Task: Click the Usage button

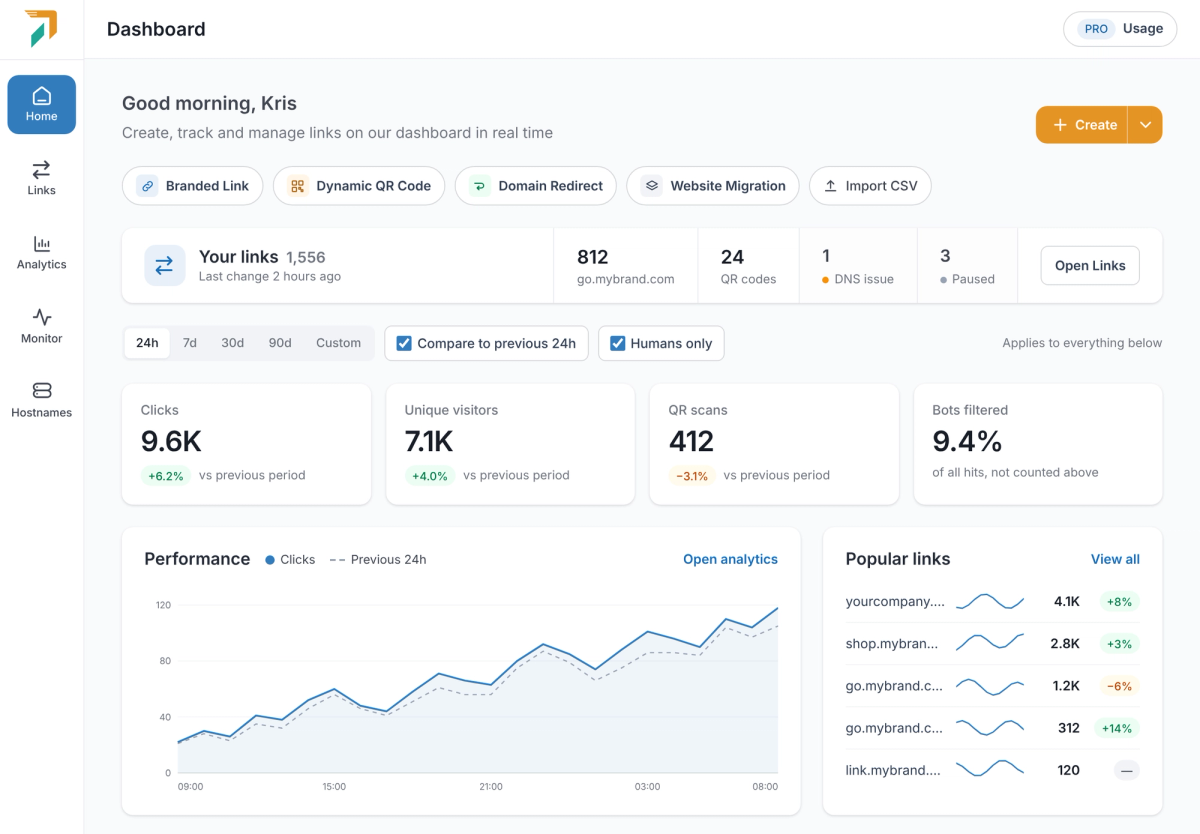Action: [x=1120, y=29]
